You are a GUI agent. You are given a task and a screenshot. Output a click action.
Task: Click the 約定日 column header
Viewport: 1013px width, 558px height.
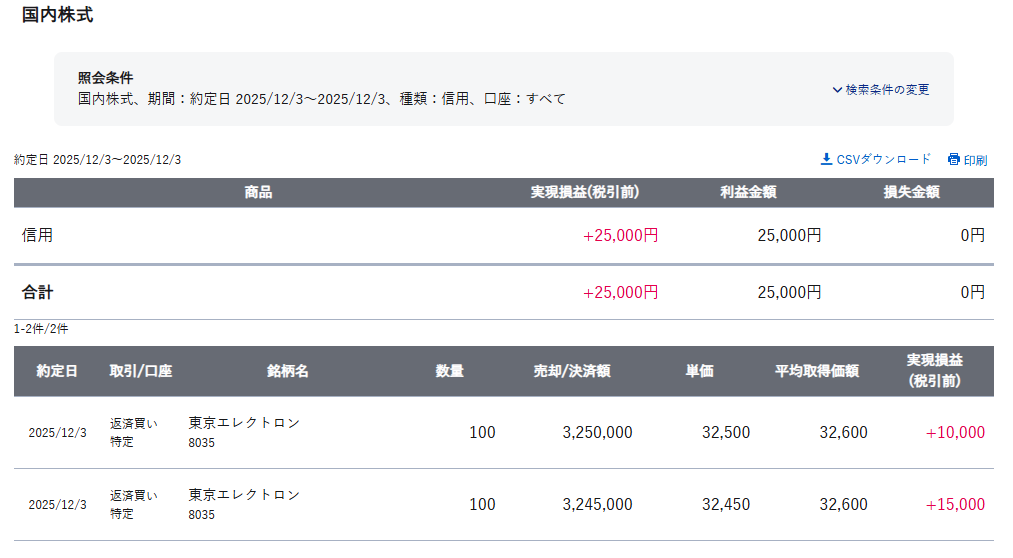click(57, 371)
